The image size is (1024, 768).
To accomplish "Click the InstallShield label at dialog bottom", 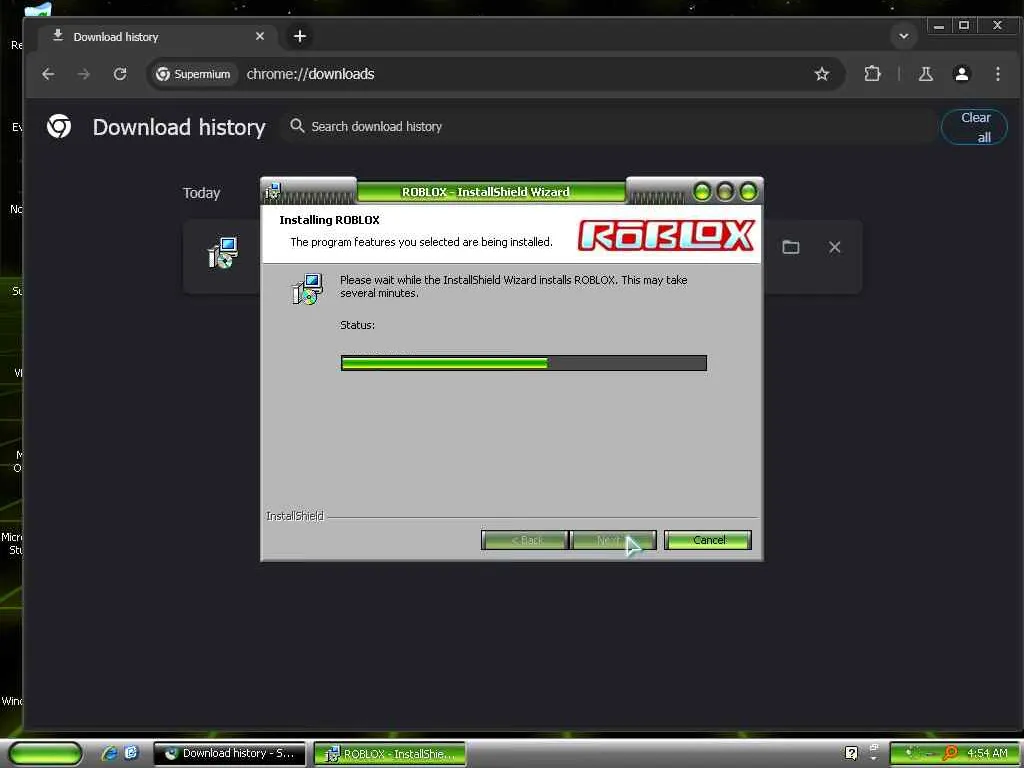I will [x=295, y=516].
